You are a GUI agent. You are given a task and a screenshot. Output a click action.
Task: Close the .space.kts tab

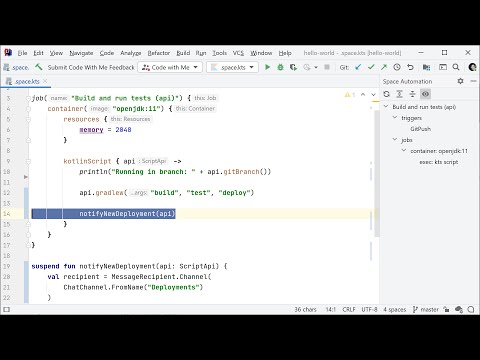(x=45, y=81)
